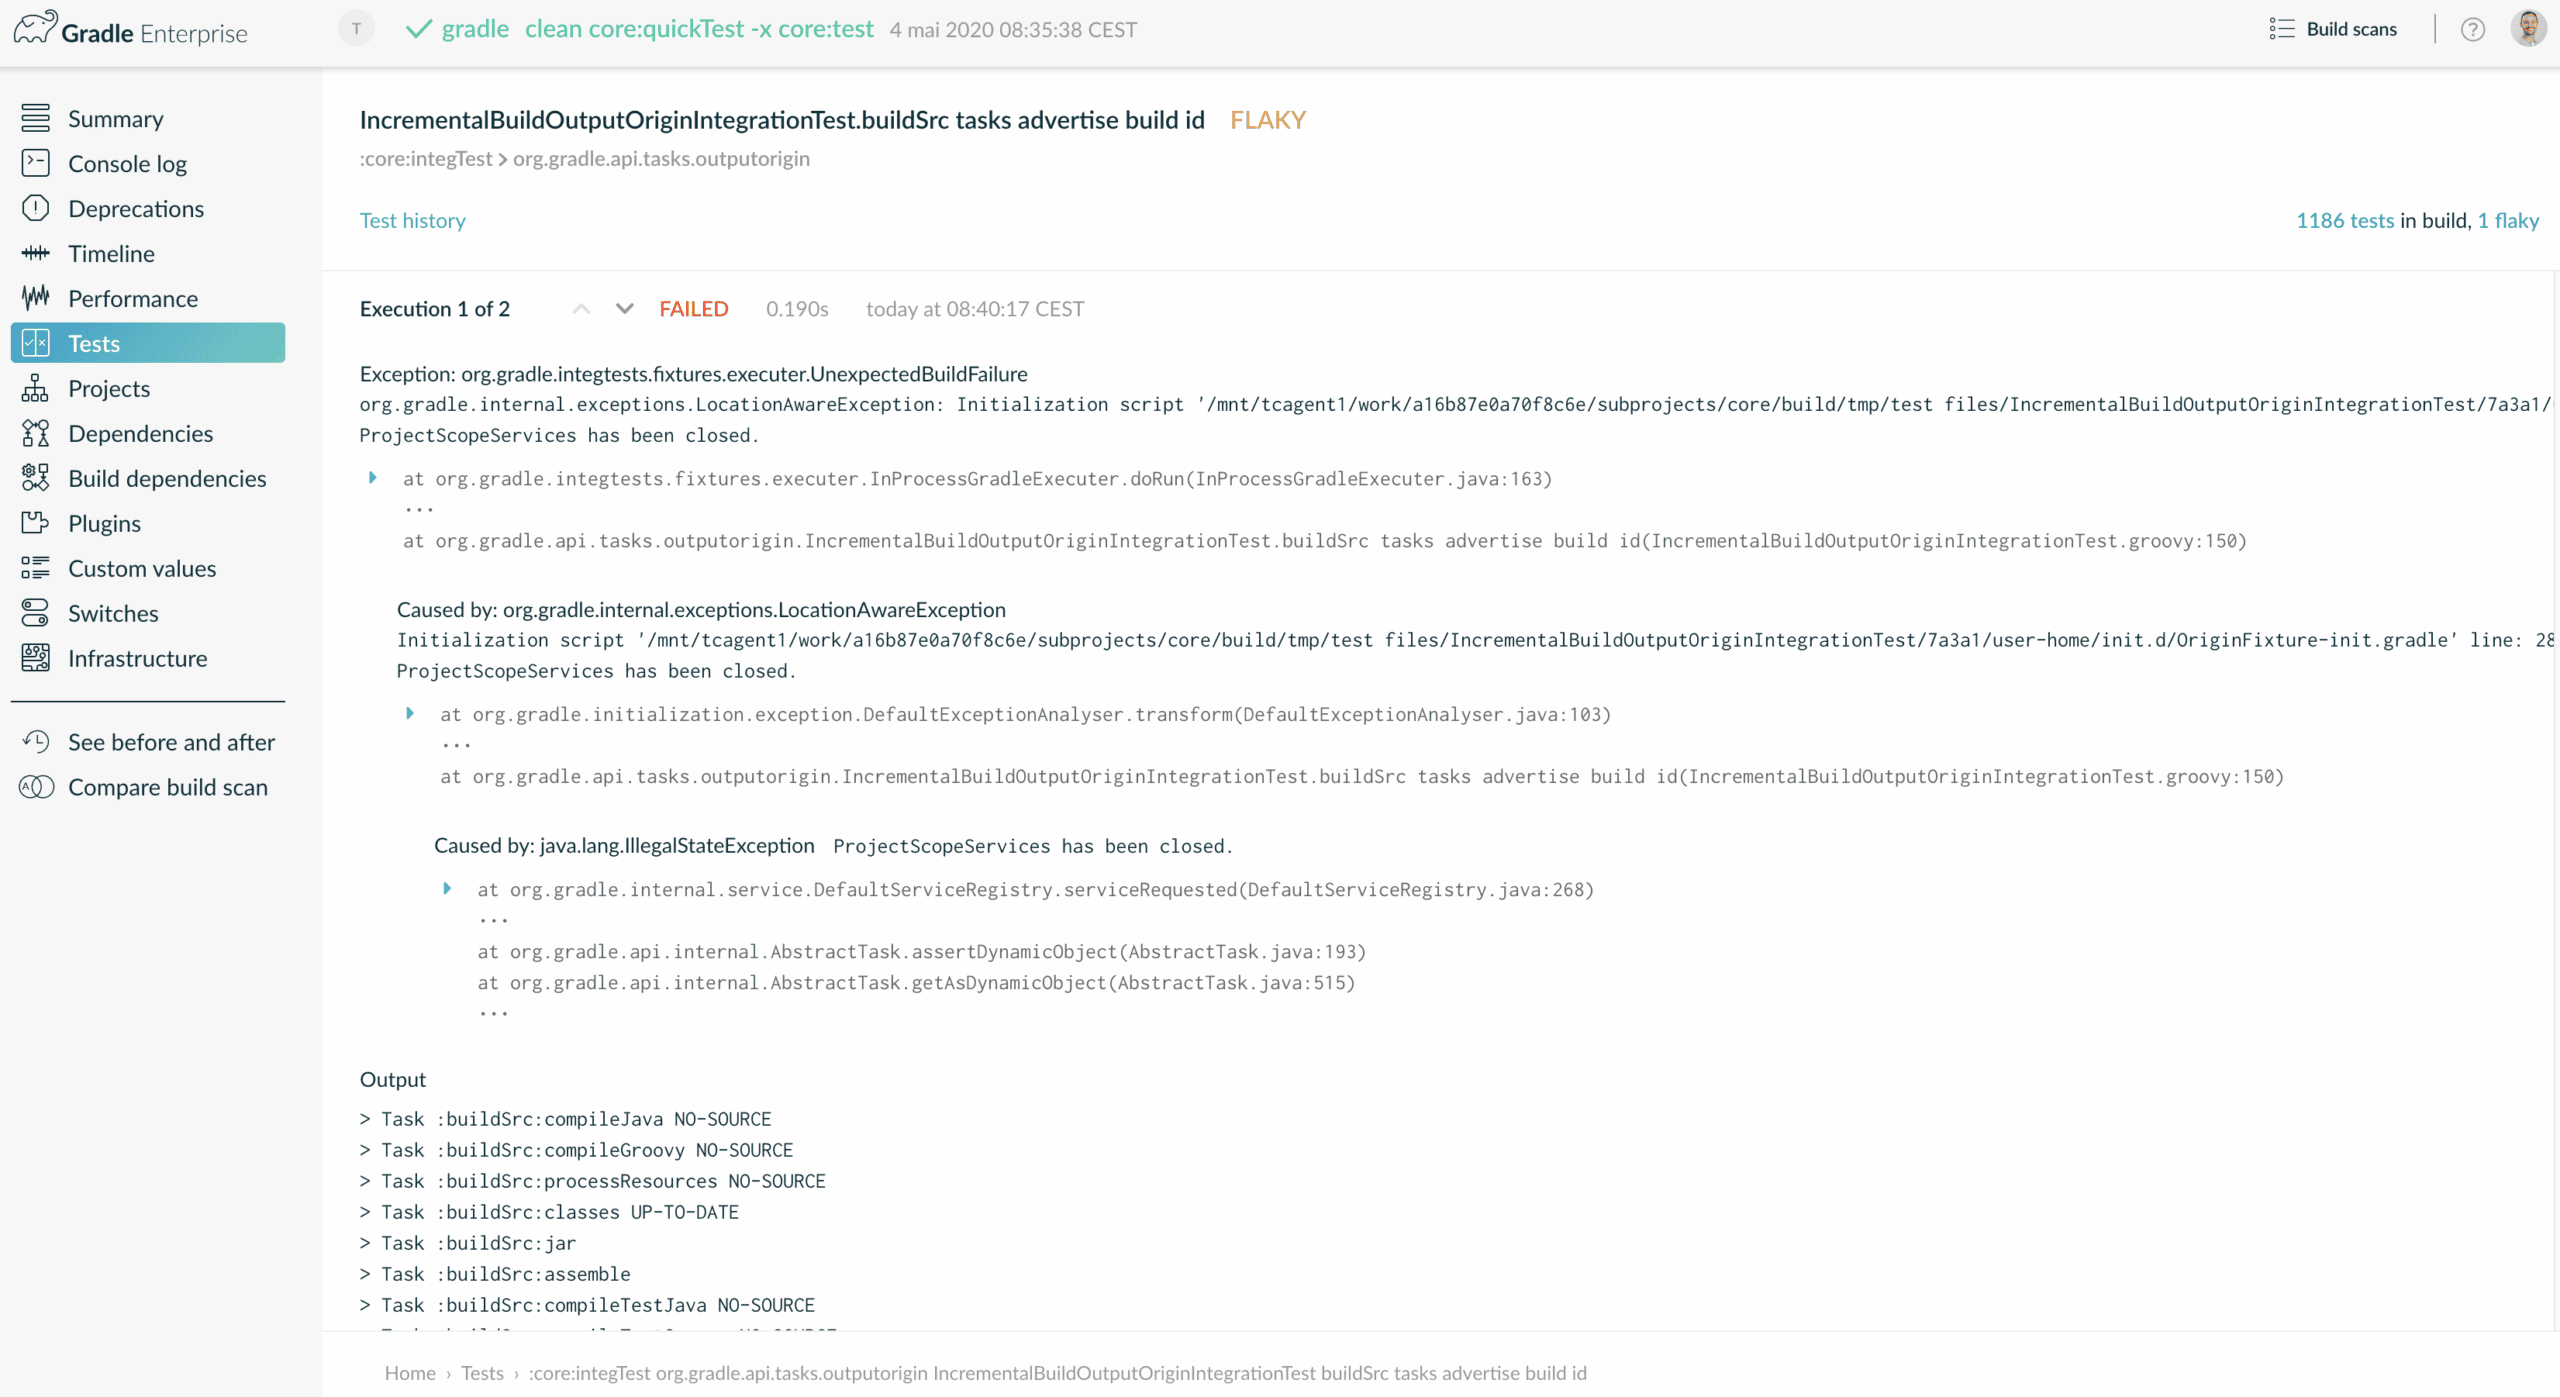Open Build dependencies section

(x=167, y=478)
